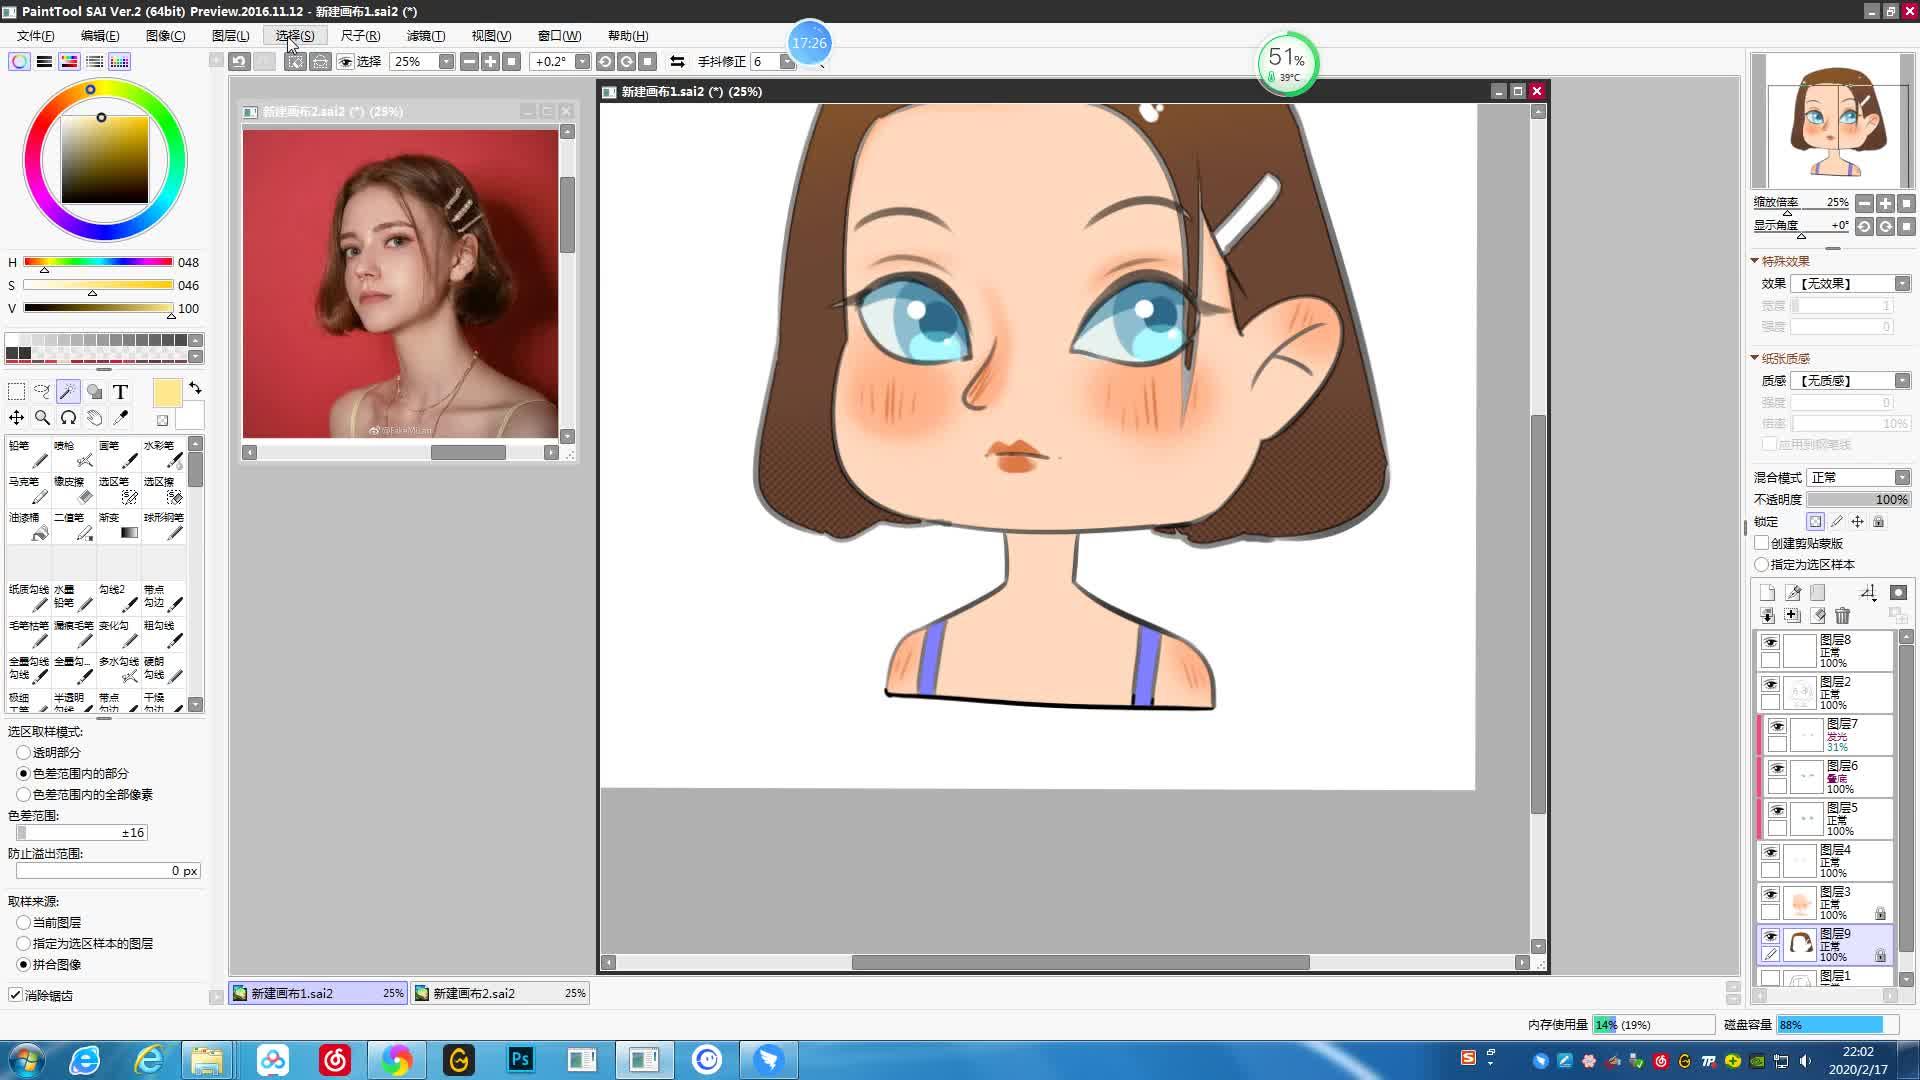Enable the 创建剪贴蒙版 checkbox
The height and width of the screenshot is (1080, 1920).
click(1762, 543)
